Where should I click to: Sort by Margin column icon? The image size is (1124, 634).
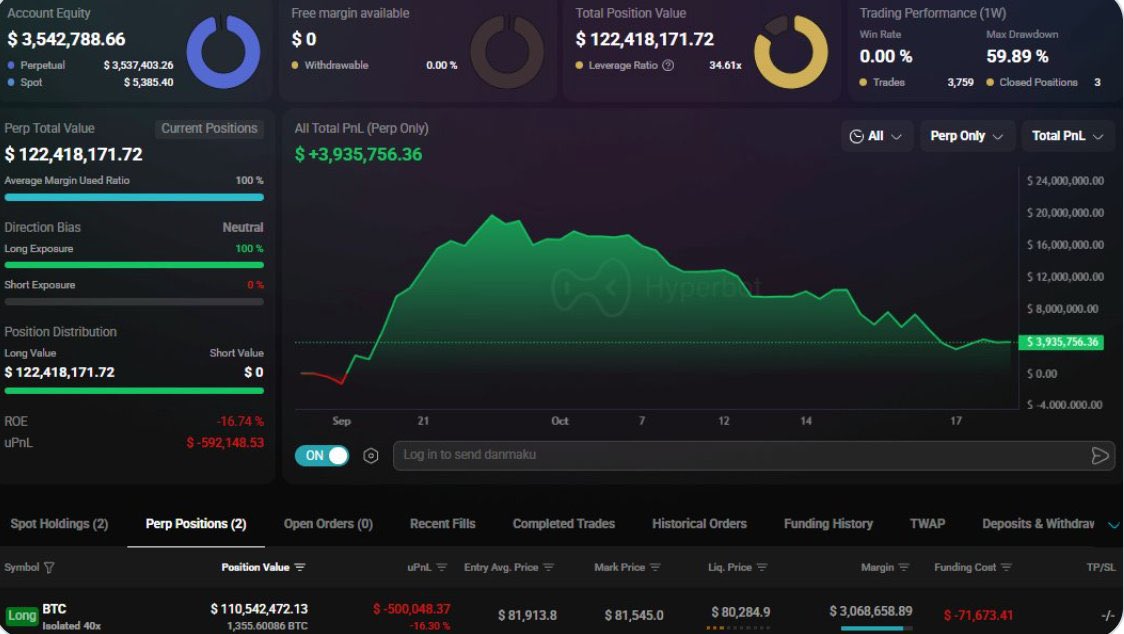point(903,567)
